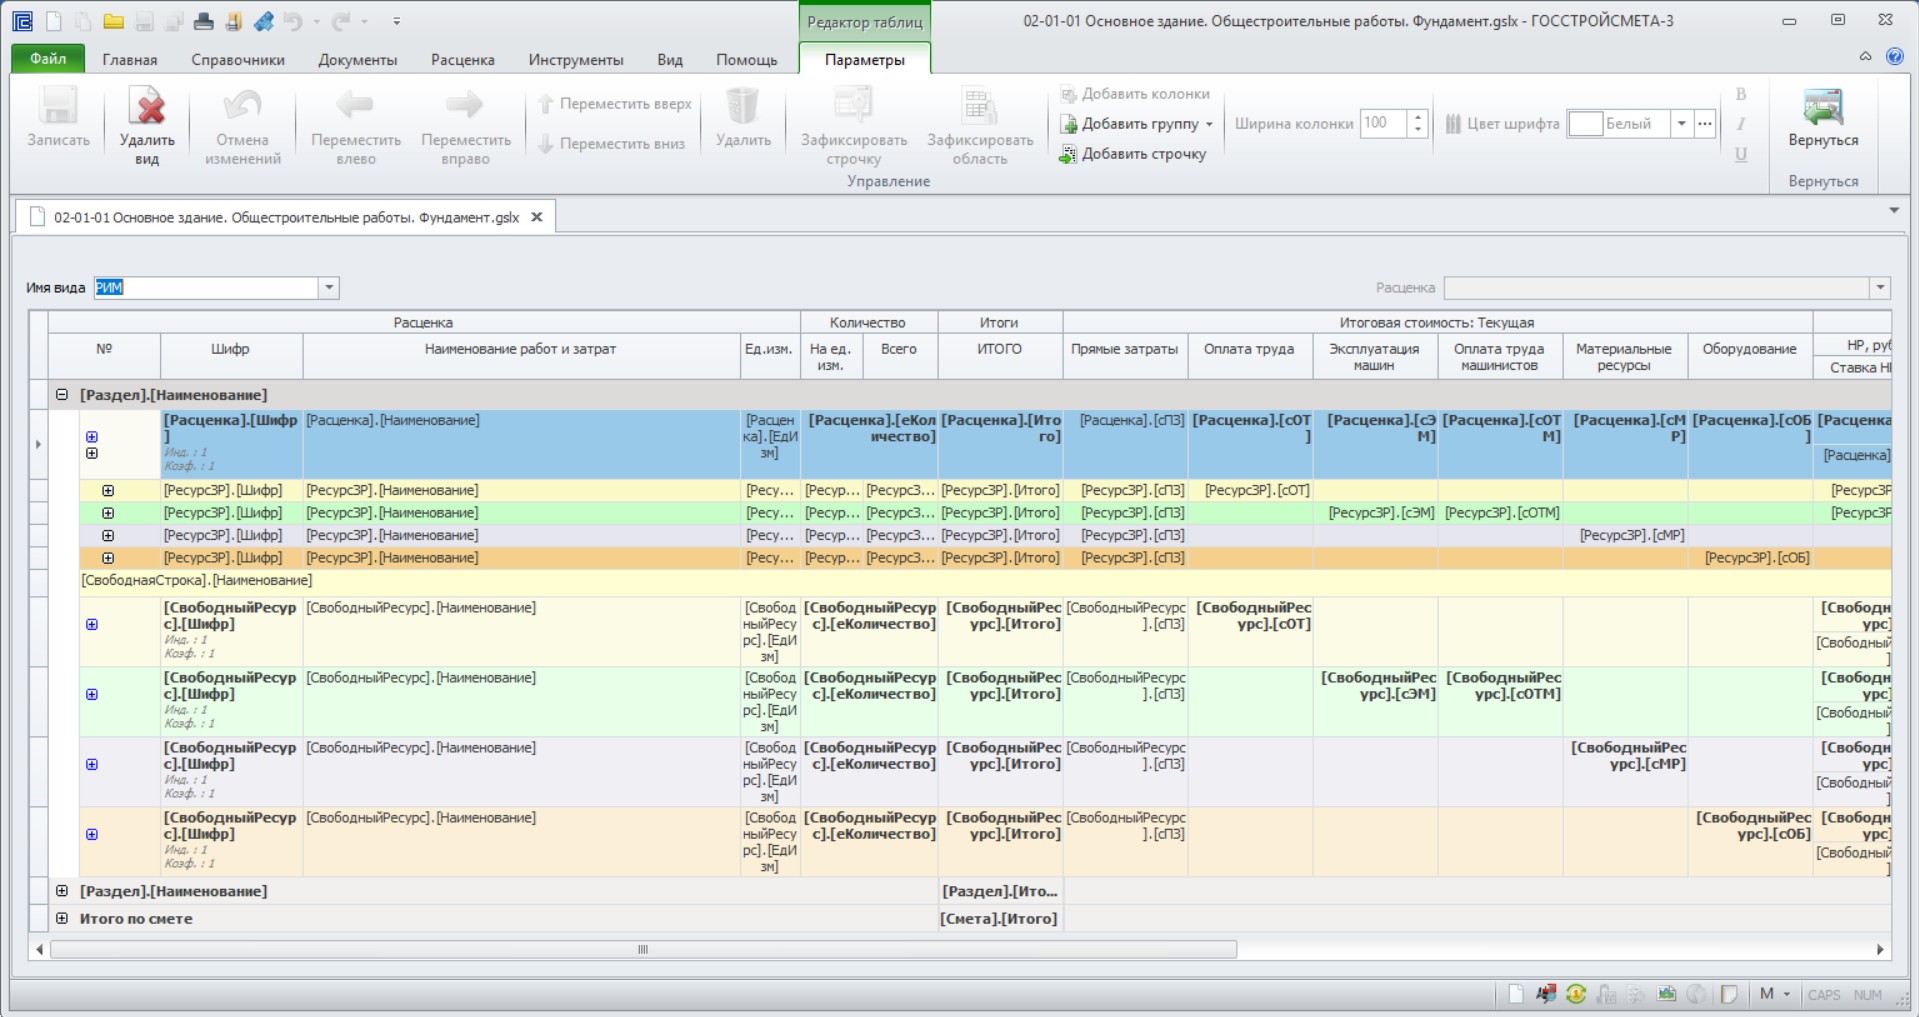Open the Имя вида dropdown
This screenshot has height=1017, width=1919.
click(x=329, y=288)
